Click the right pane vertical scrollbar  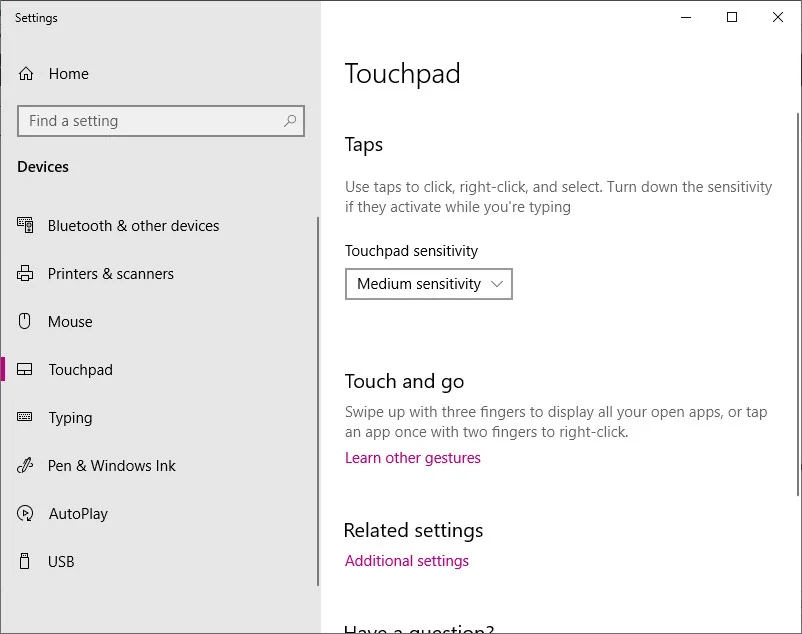797,304
